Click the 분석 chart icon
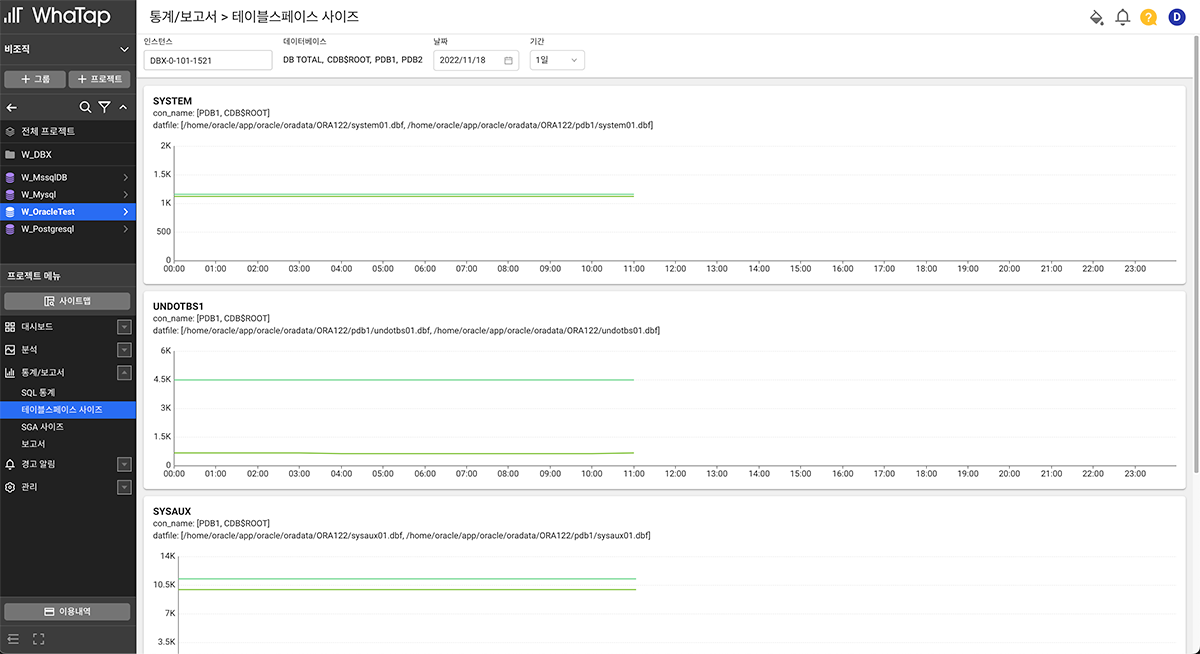The width and height of the screenshot is (1200, 654). point(10,350)
